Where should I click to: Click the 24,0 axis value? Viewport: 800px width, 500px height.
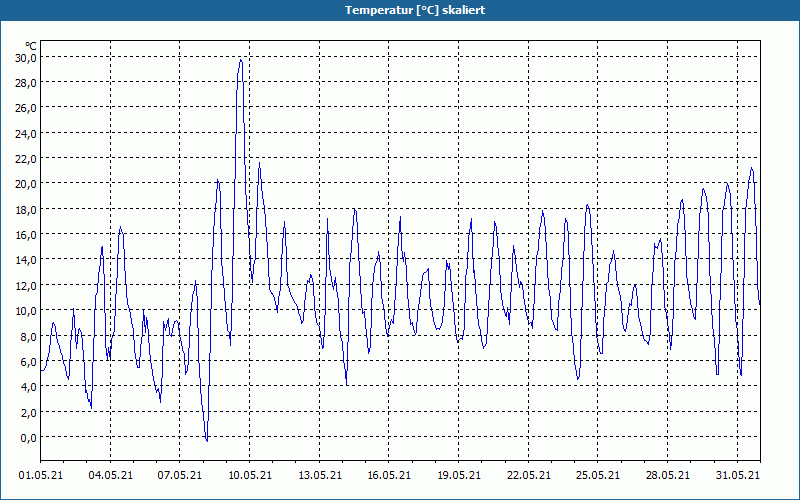pyautogui.click(x=26, y=134)
